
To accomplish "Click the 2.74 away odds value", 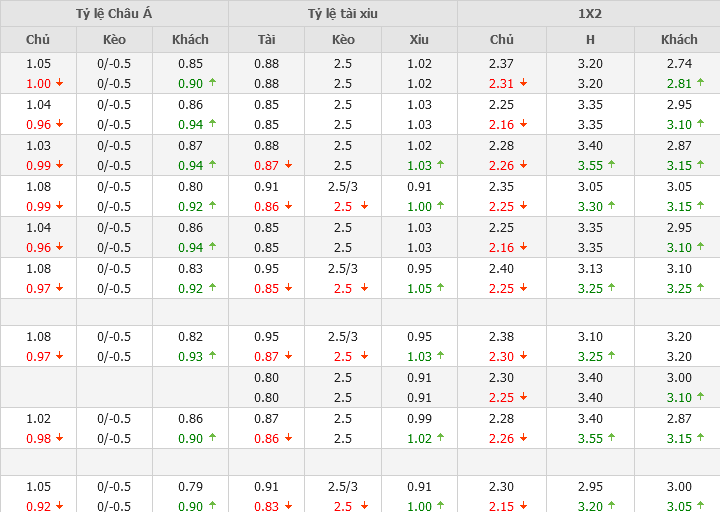I will tap(679, 64).
